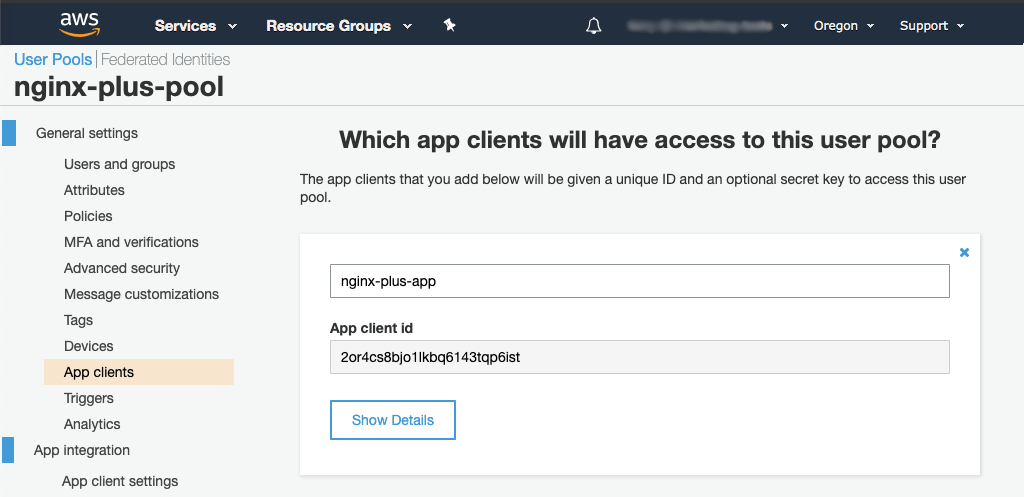
Task: Click the nginx-plus-pool heading
Action: pos(119,86)
